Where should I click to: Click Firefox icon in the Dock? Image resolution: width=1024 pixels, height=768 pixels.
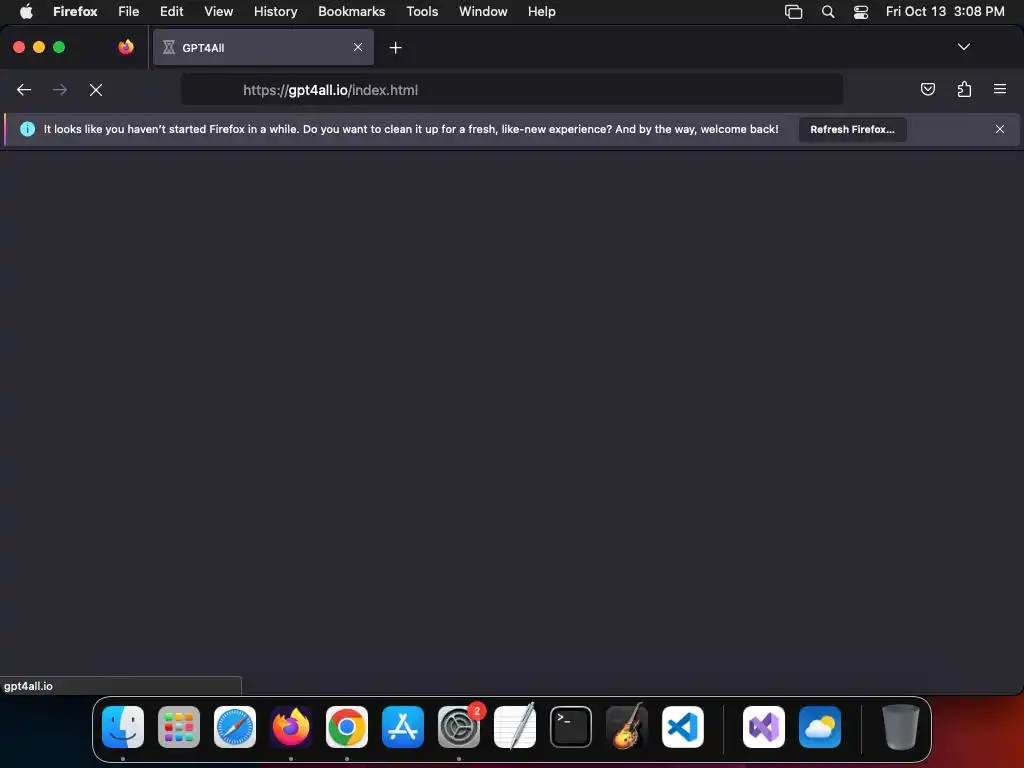click(x=291, y=726)
